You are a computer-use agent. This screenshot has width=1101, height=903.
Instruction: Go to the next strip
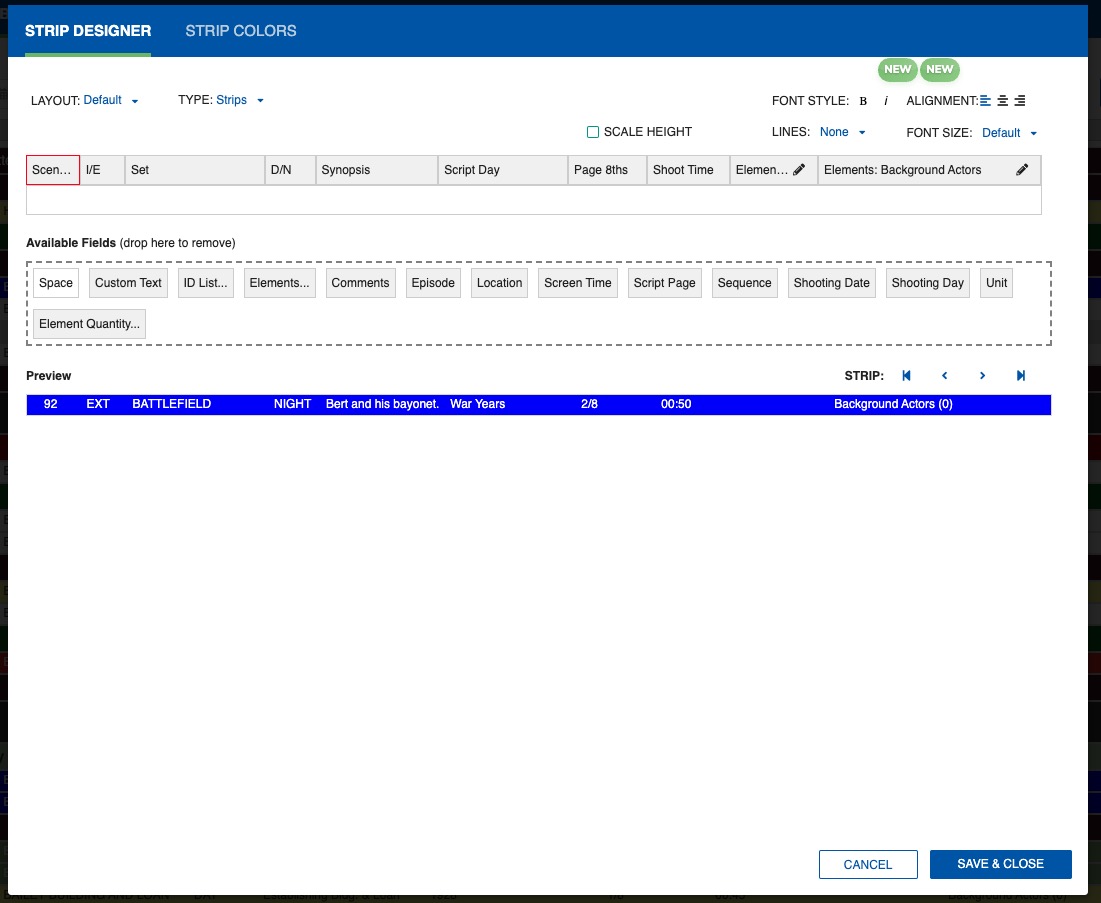click(983, 376)
